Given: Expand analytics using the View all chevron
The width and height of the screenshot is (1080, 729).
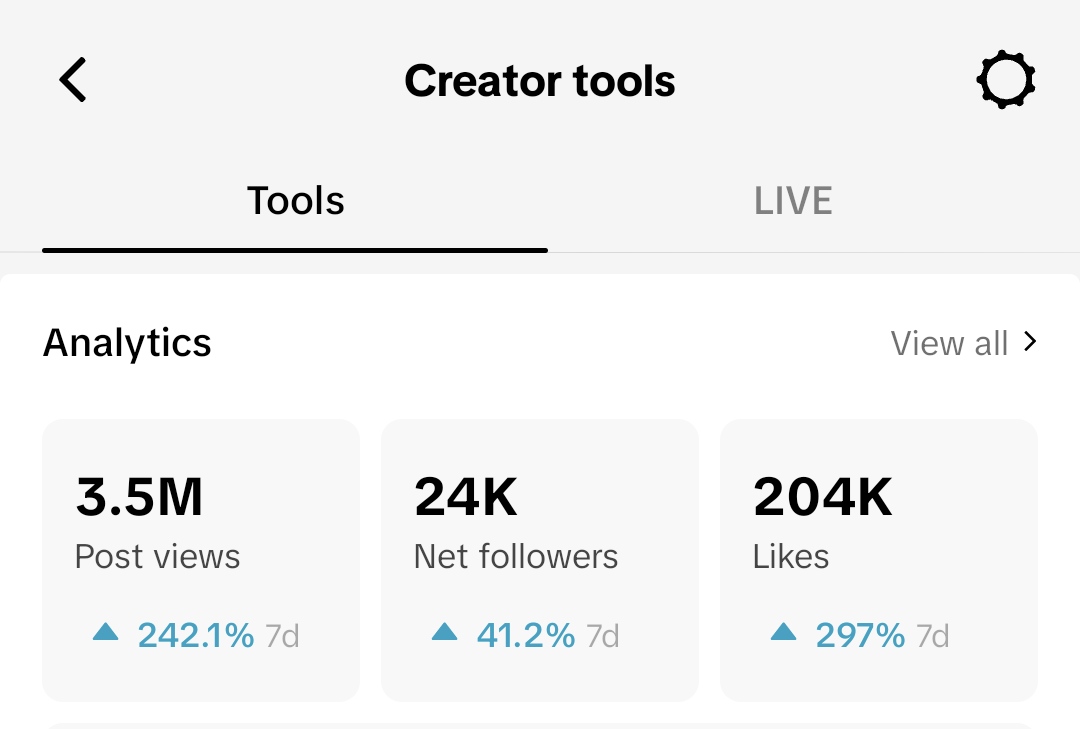Looking at the screenshot, I should 1031,343.
